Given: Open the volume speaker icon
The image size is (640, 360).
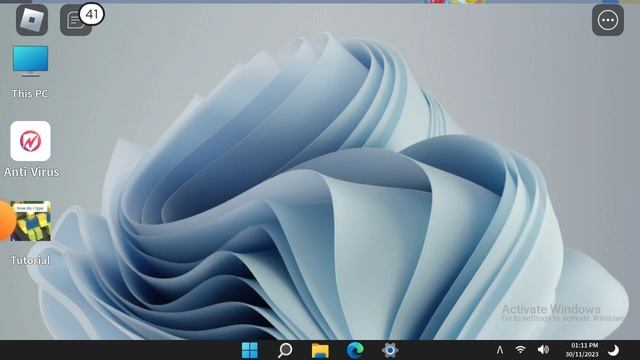Looking at the screenshot, I should pos(543,349).
